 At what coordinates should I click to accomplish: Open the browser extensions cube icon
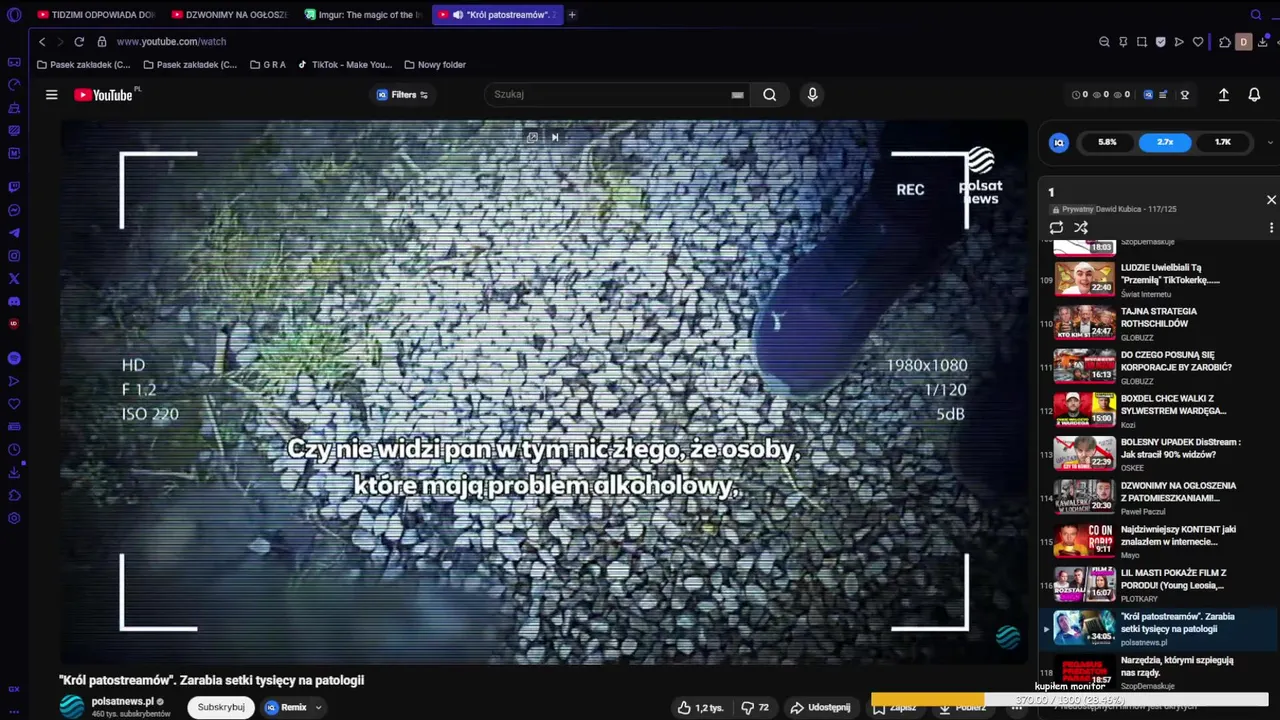[1224, 42]
